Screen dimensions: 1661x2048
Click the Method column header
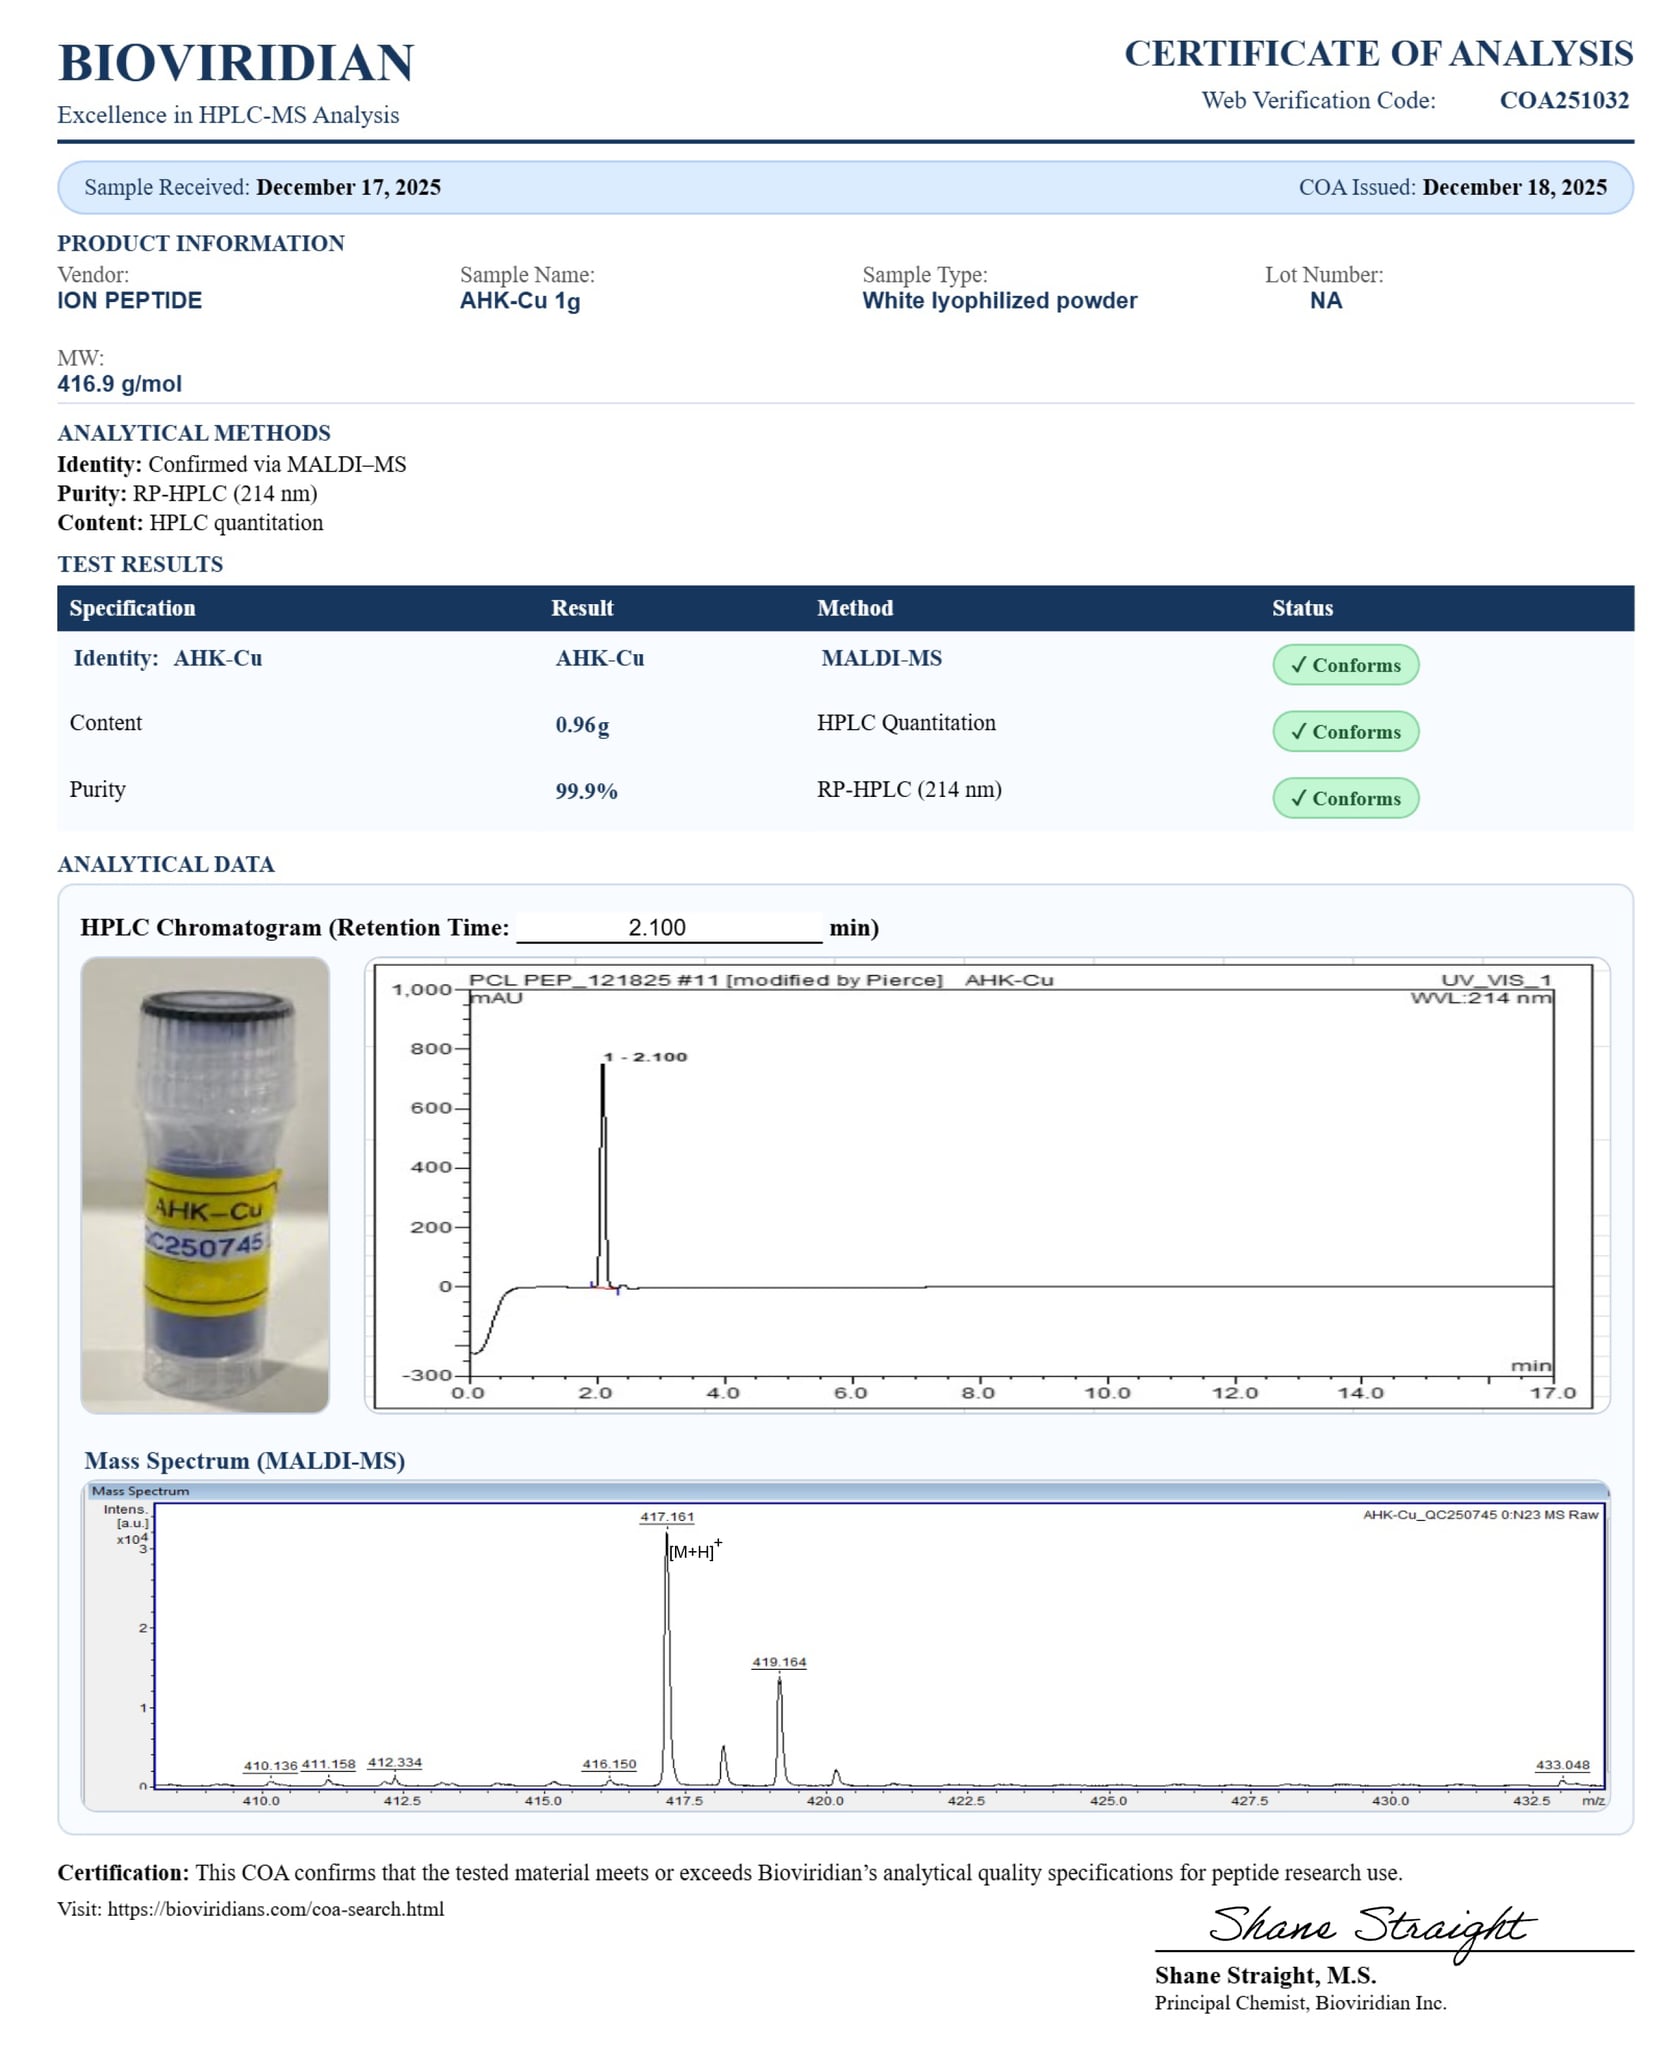pos(854,608)
